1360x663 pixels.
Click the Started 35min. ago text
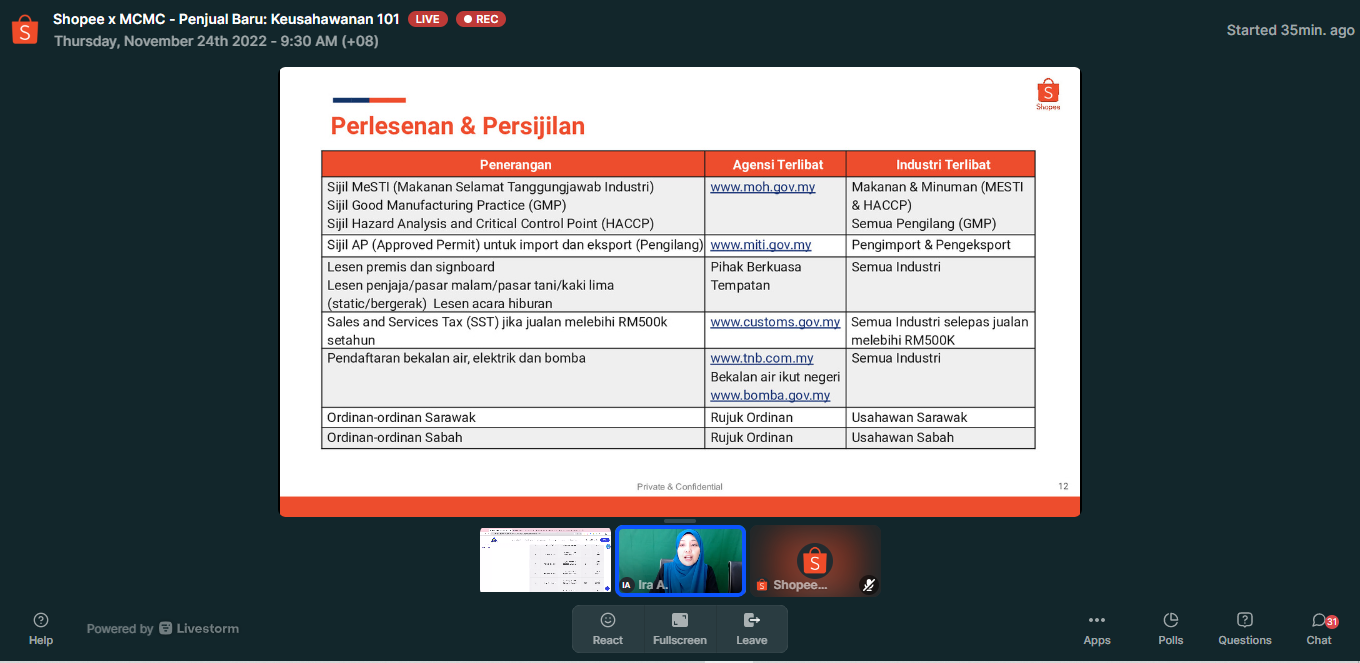1291,30
